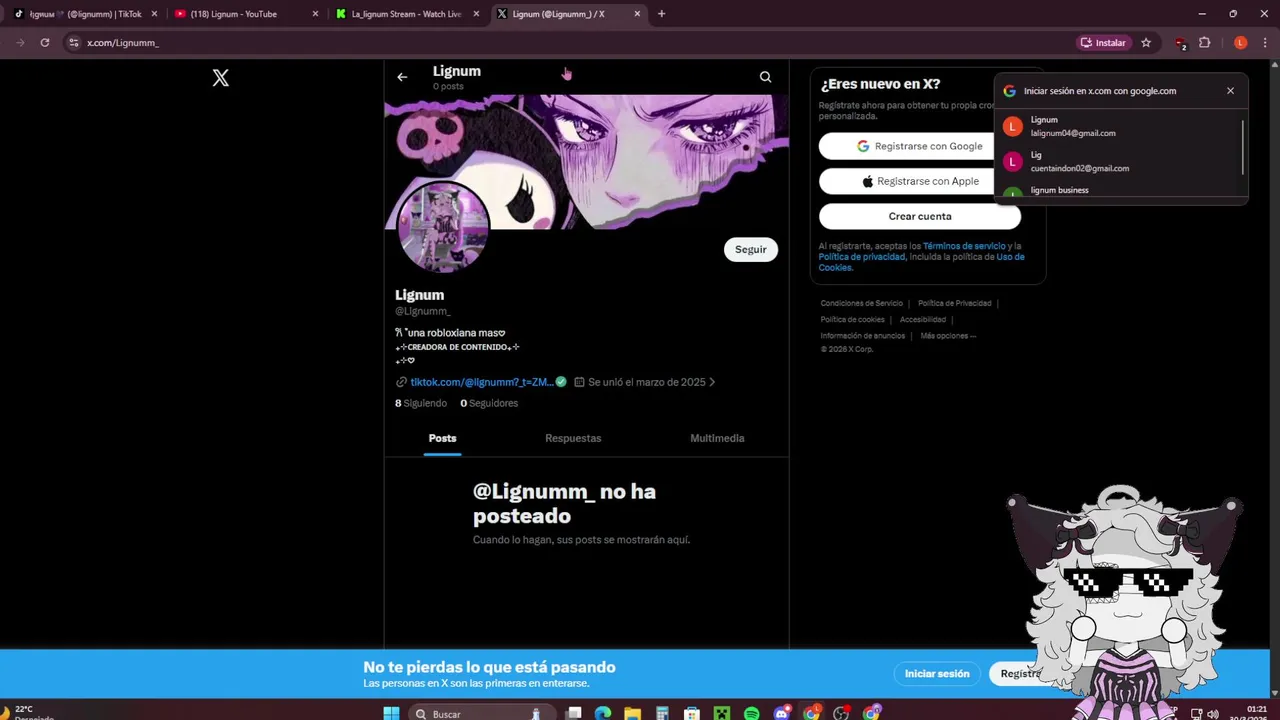
Task: Open the weather widget showing 22°C
Action: click(28, 713)
